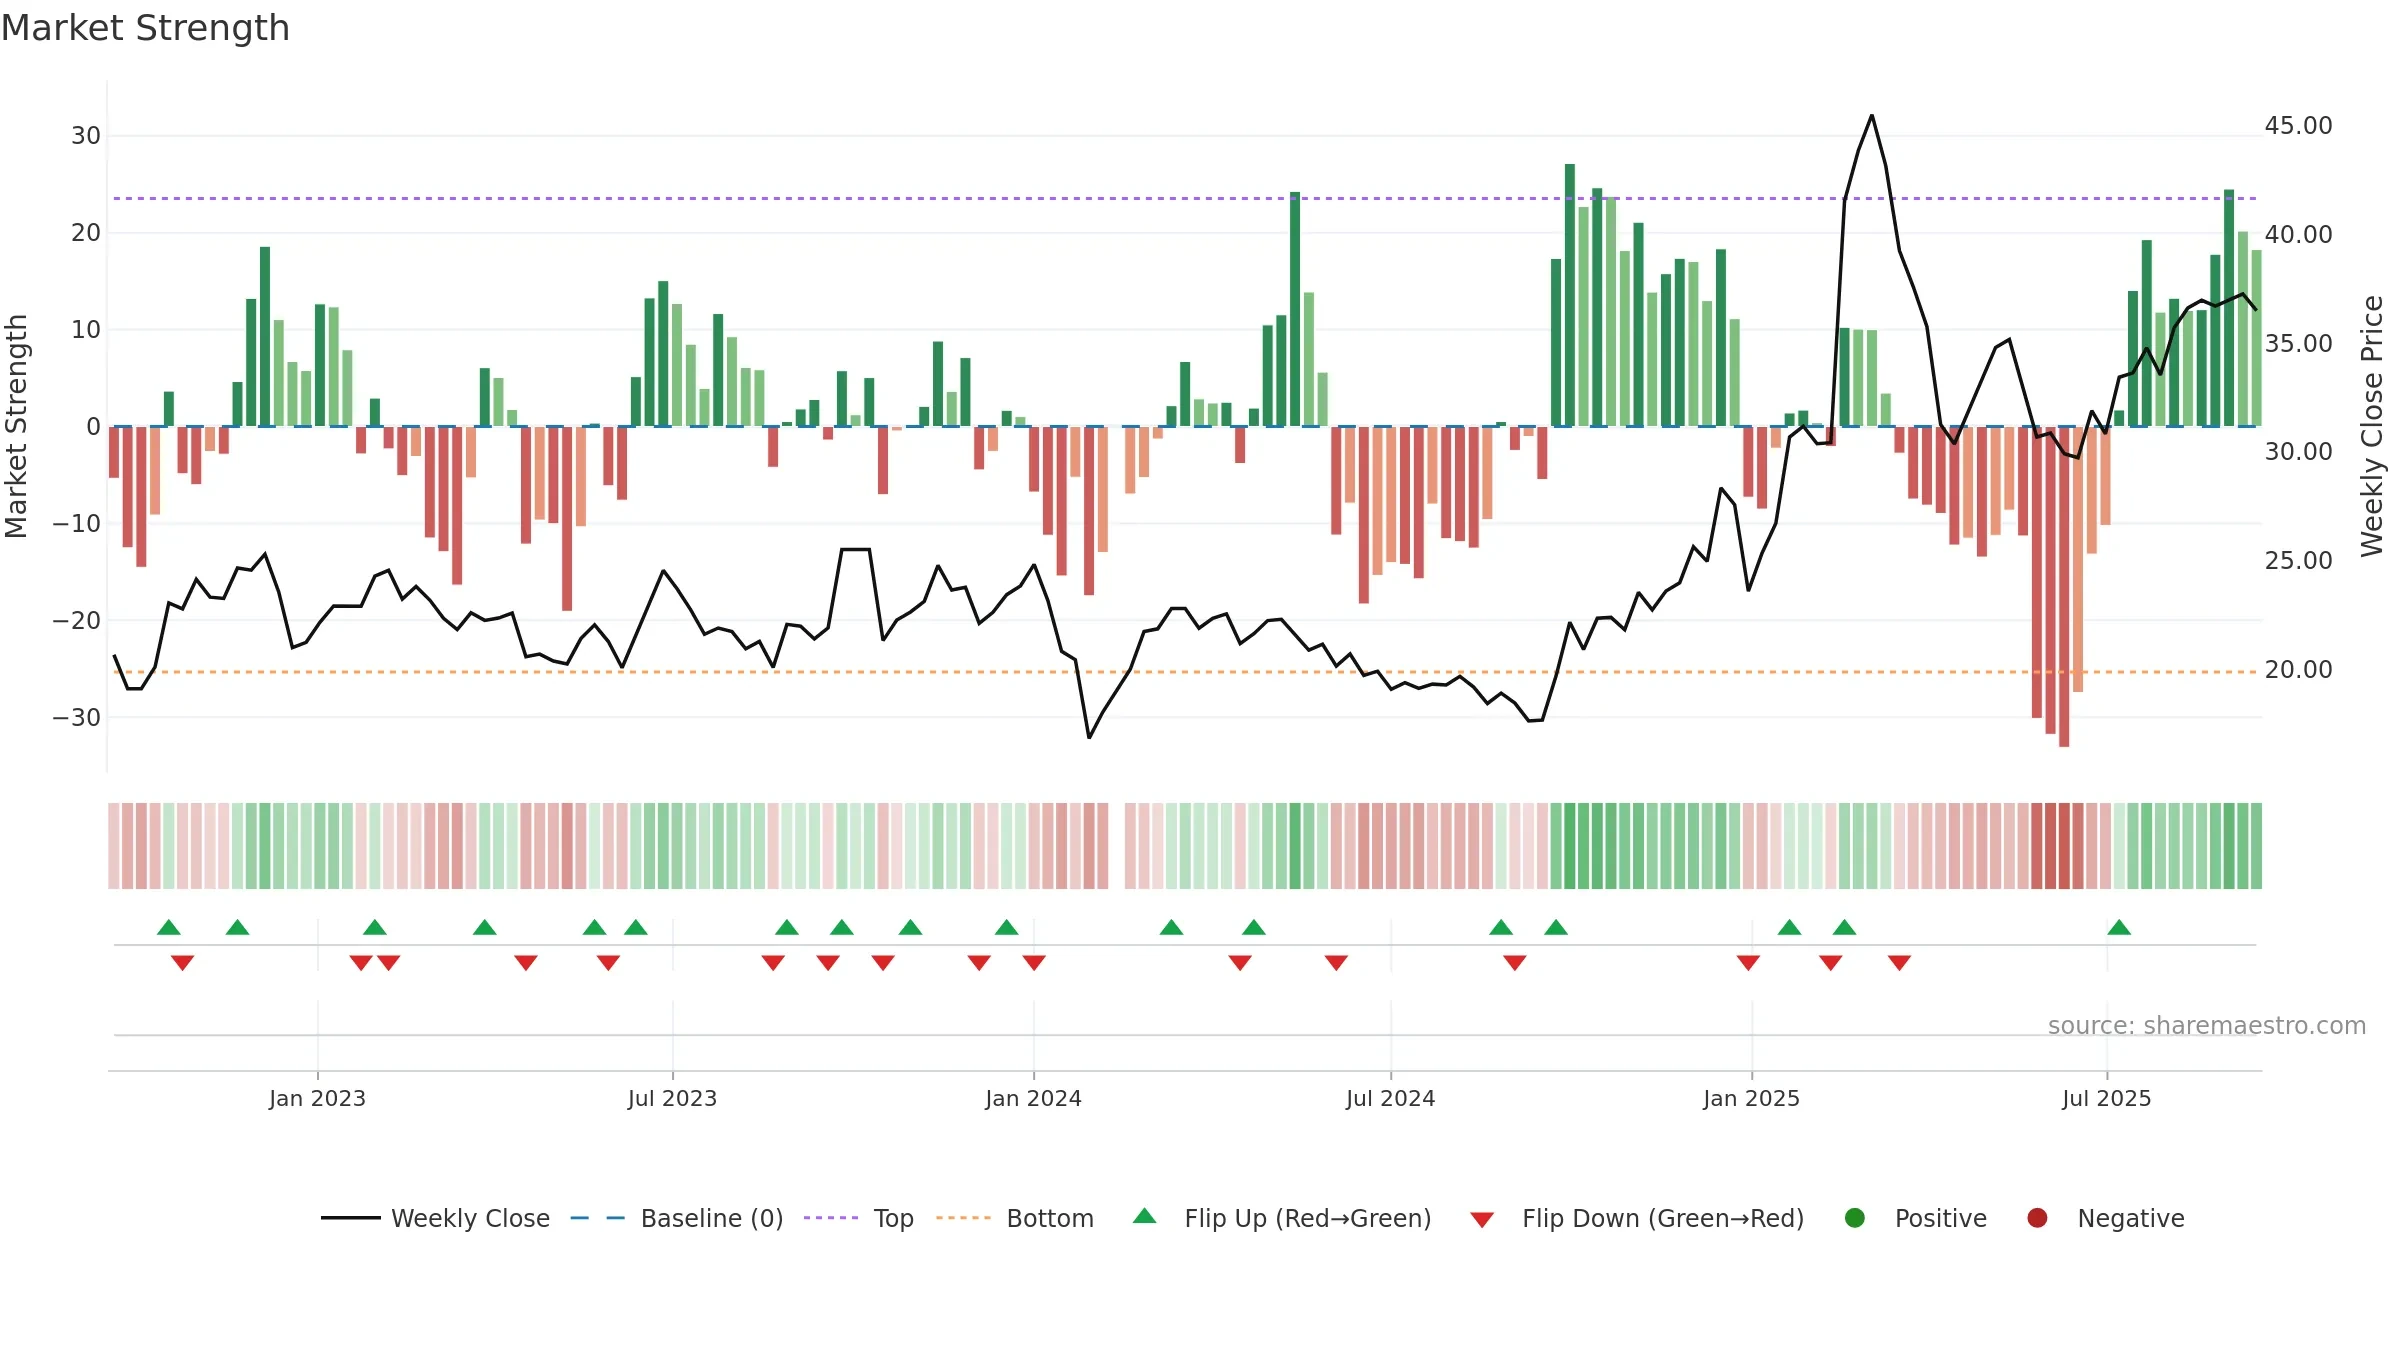Click the last red flip-down marker after Jan 2025

tap(1900, 963)
